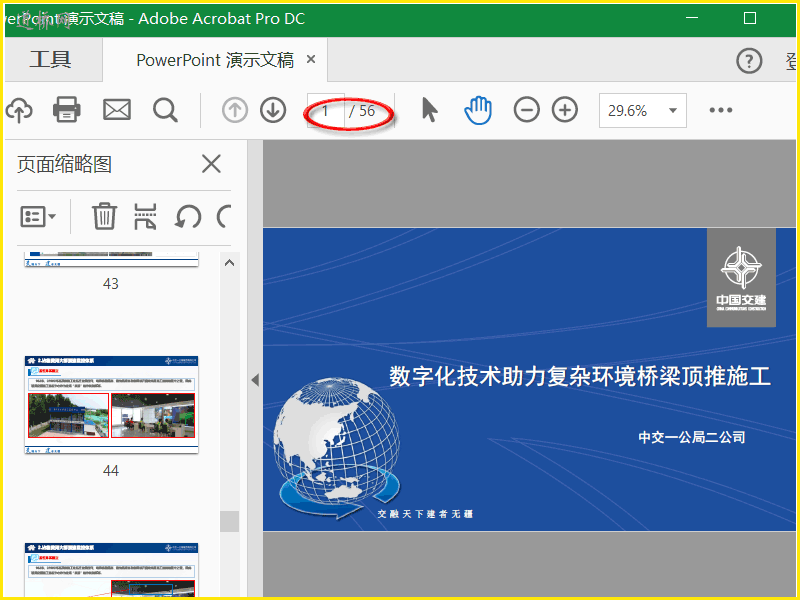Image resolution: width=800 pixels, height=600 pixels.
Task: Minimize the Acrobat window
Action: point(692,18)
